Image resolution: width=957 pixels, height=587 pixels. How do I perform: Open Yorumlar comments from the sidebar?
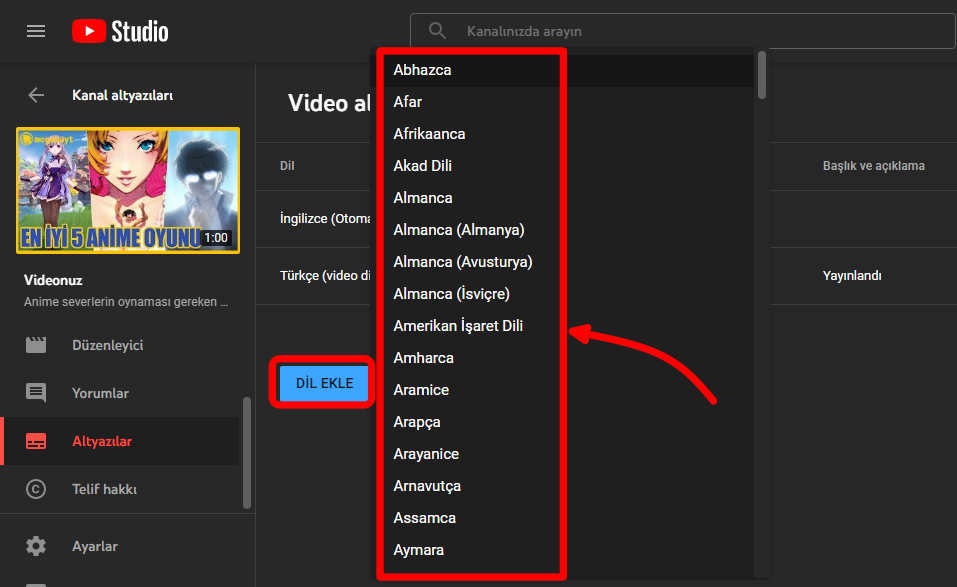click(x=100, y=393)
